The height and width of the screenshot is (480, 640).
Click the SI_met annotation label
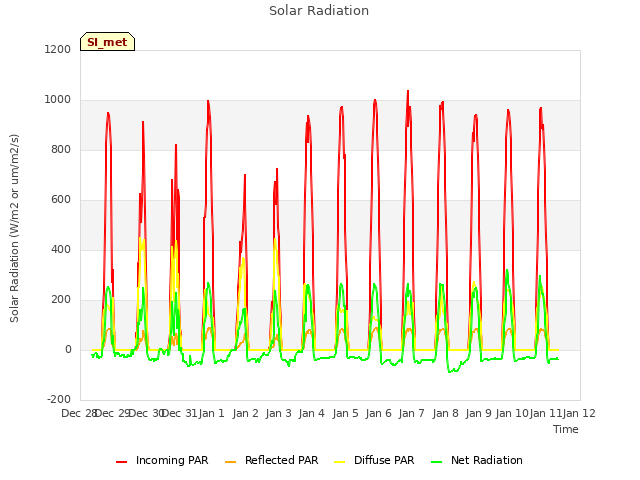(107, 42)
